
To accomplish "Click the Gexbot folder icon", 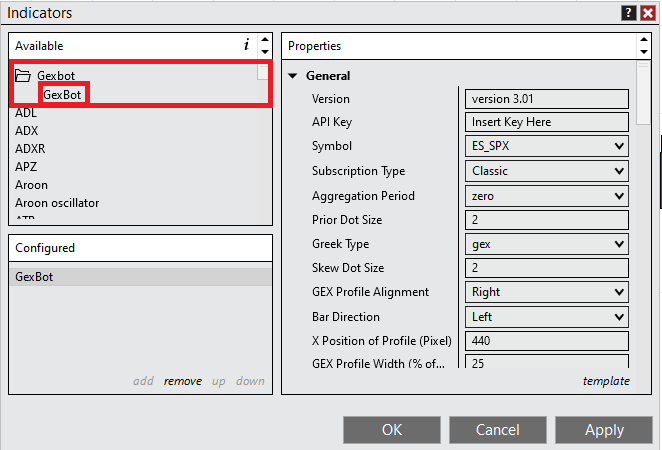I will 23,75.
